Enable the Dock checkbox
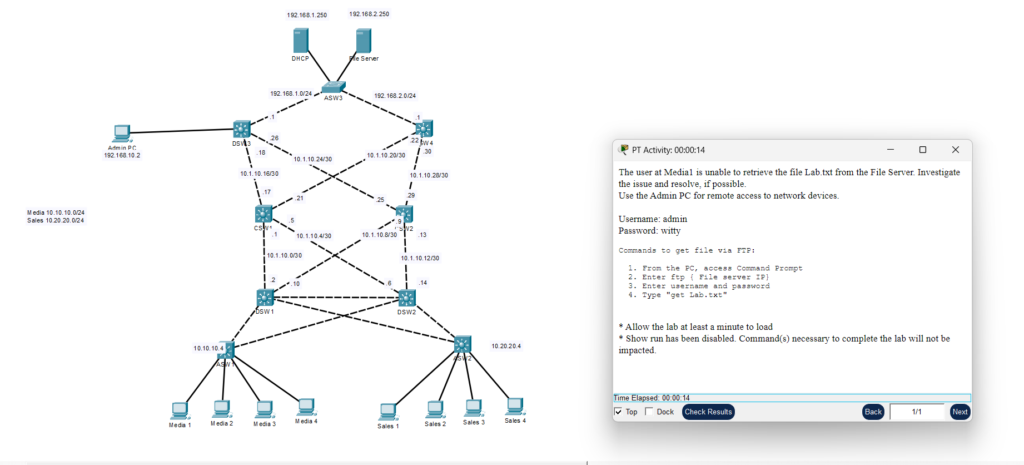This screenshot has width=1024, height=465. 650,411
